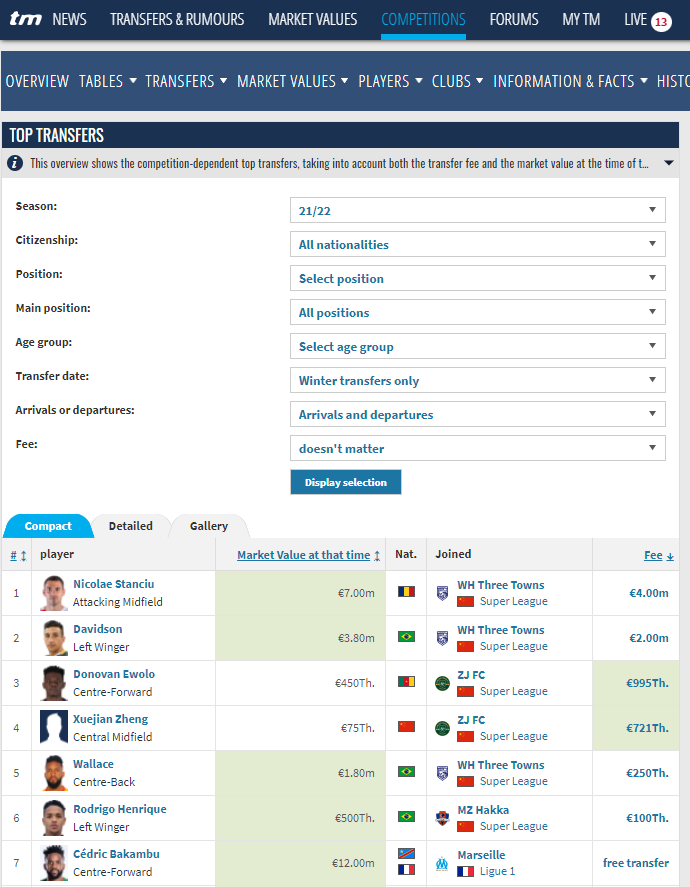Open Cédric Bakambu's player profile link
The width and height of the screenshot is (690, 887).
(117, 854)
